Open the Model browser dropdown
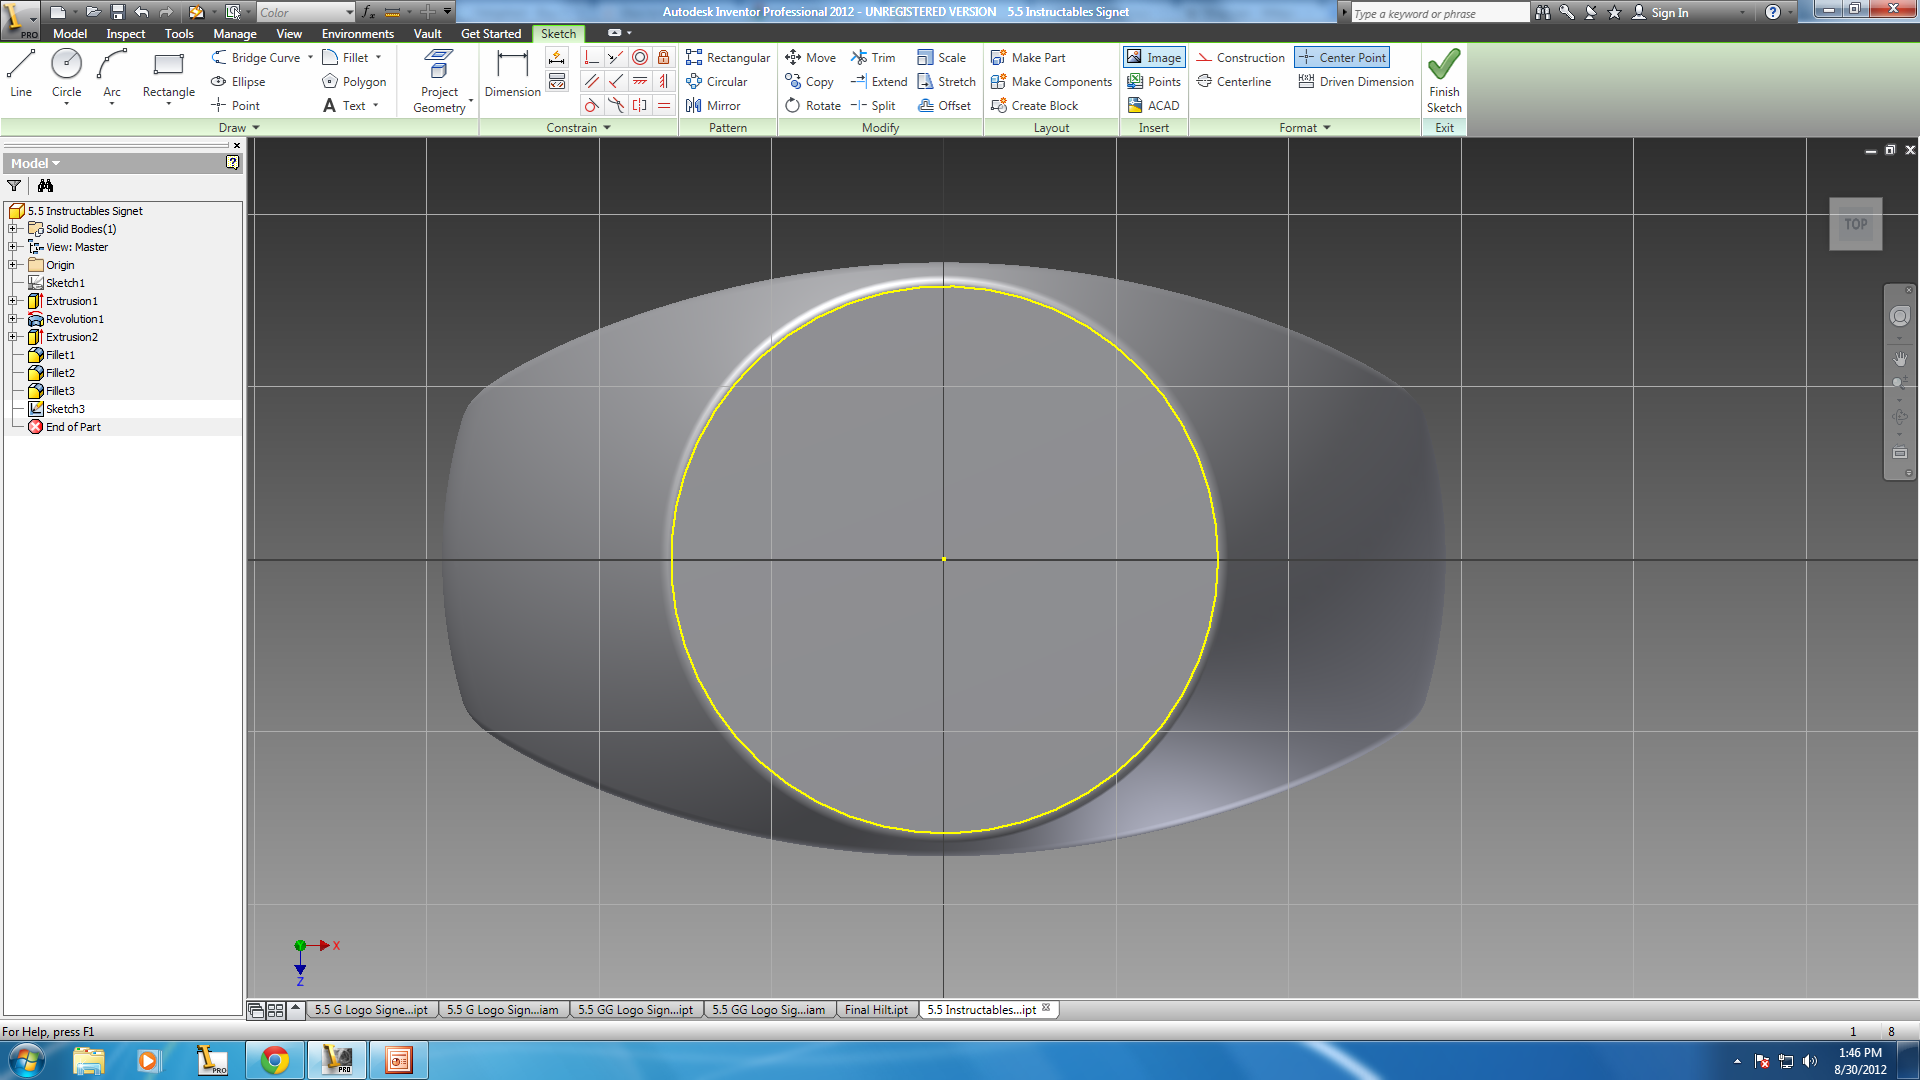The image size is (1920, 1080). (36, 163)
